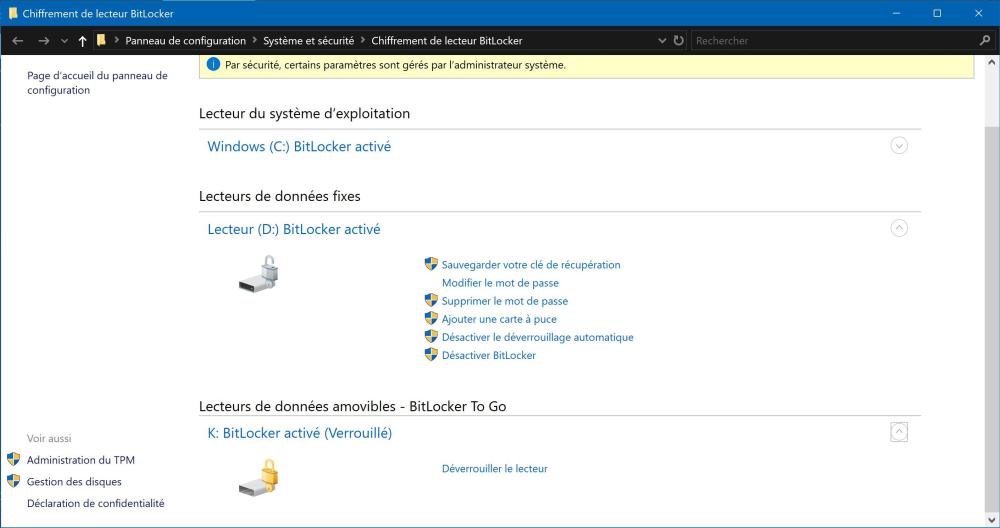Screen dimensions: 1000x528
Task: Refresh the BitLocker page
Action: pos(679,41)
